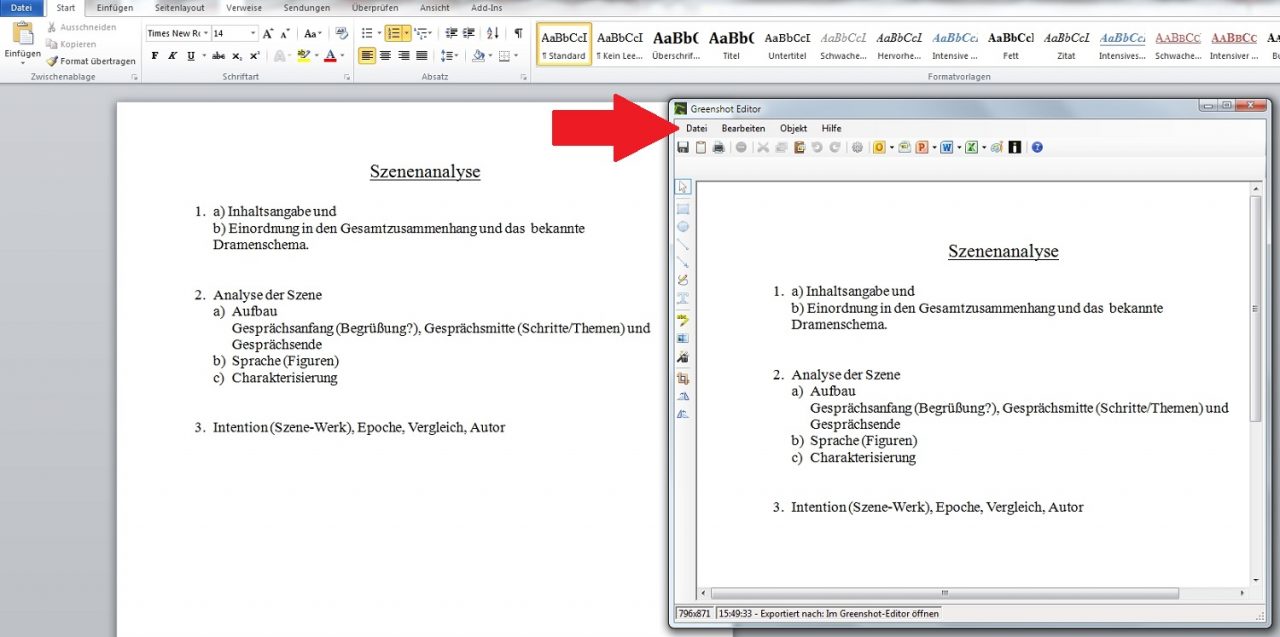This screenshot has width=1280, height=637.
Task: Click the Format übertragen button
Action: [90, 61]
